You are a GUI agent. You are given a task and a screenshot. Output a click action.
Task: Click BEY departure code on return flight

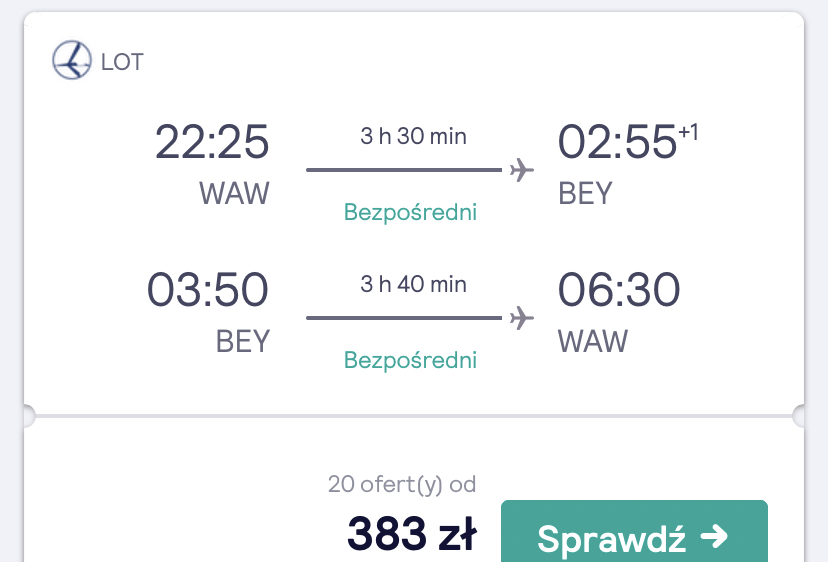tap(243, 341)
